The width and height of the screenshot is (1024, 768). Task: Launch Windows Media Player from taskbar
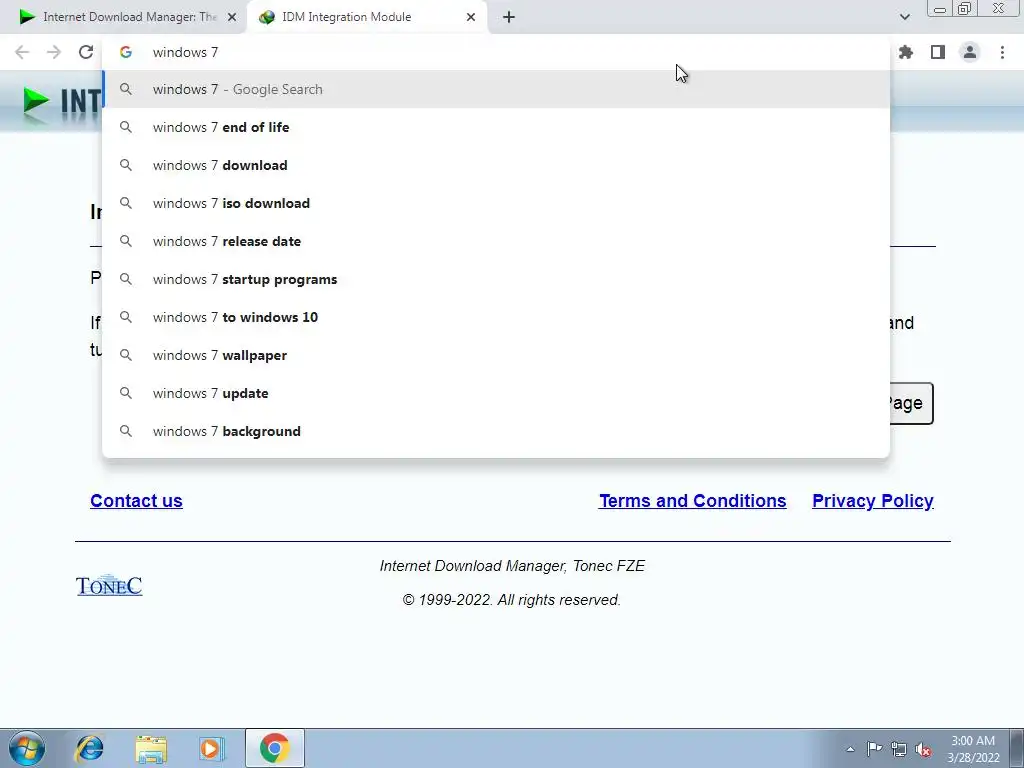[212, 748]
